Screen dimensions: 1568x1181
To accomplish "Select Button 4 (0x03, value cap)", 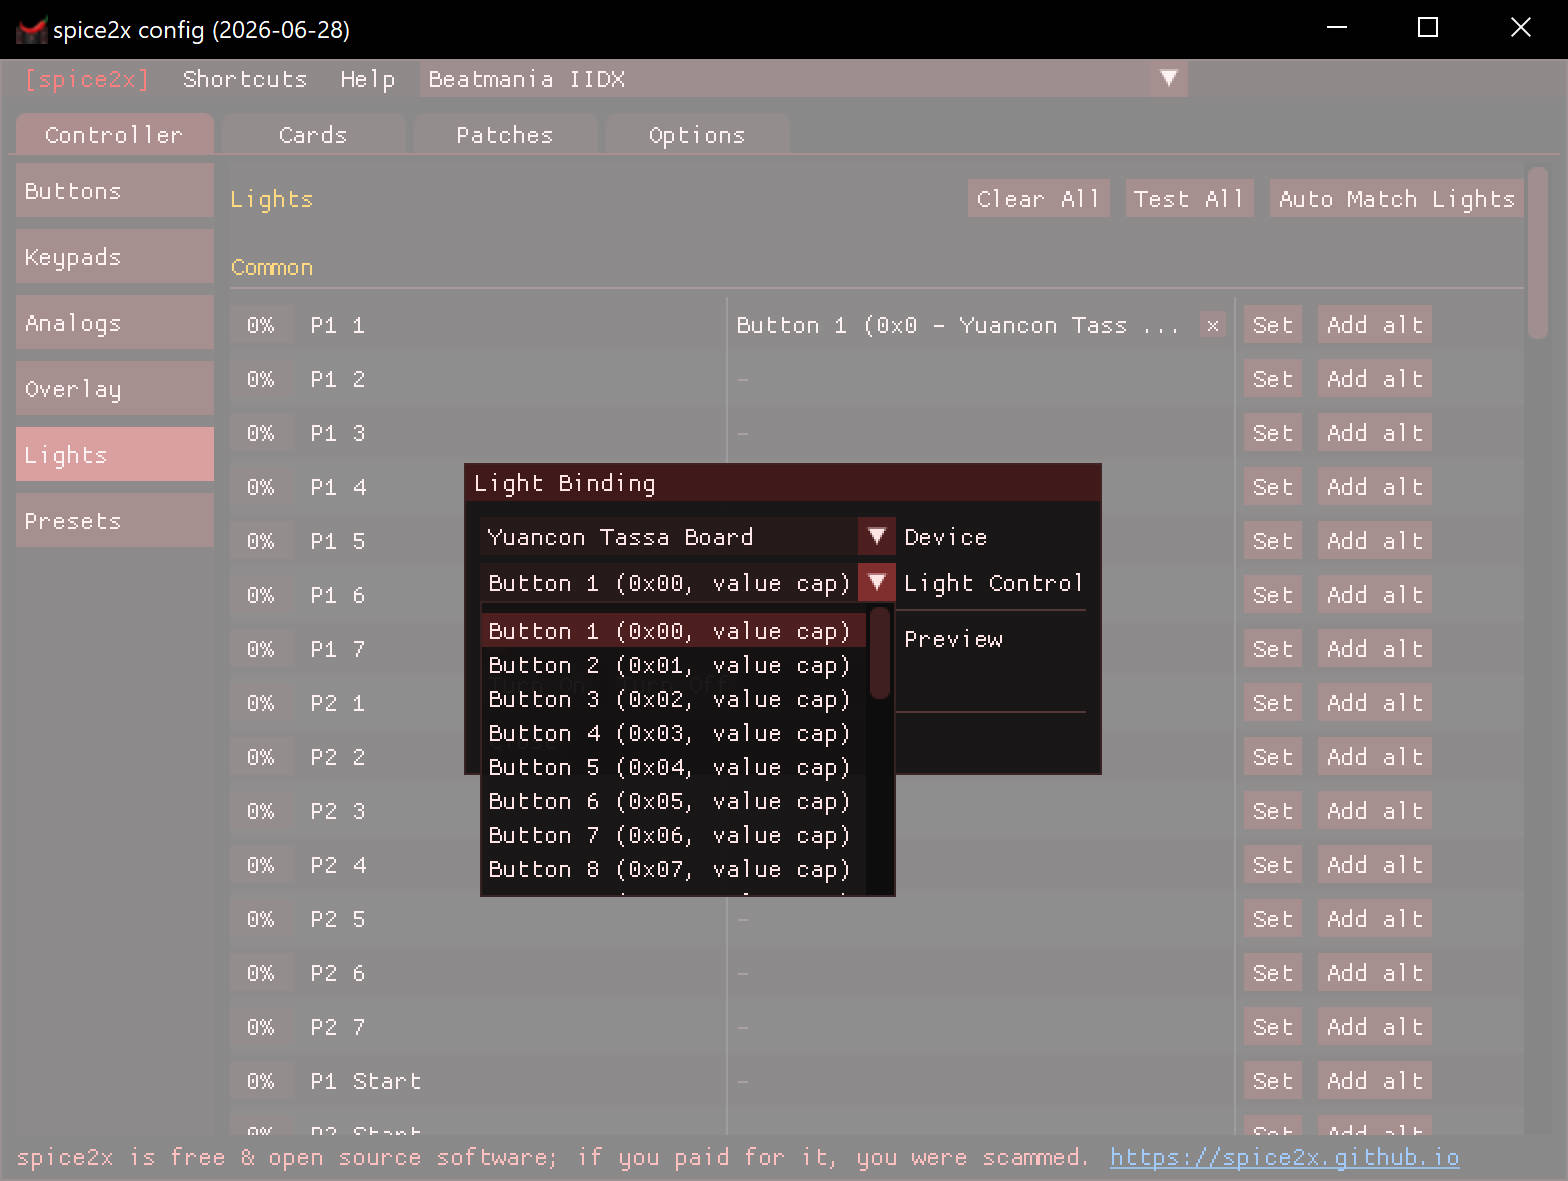I will coord(673,733).
